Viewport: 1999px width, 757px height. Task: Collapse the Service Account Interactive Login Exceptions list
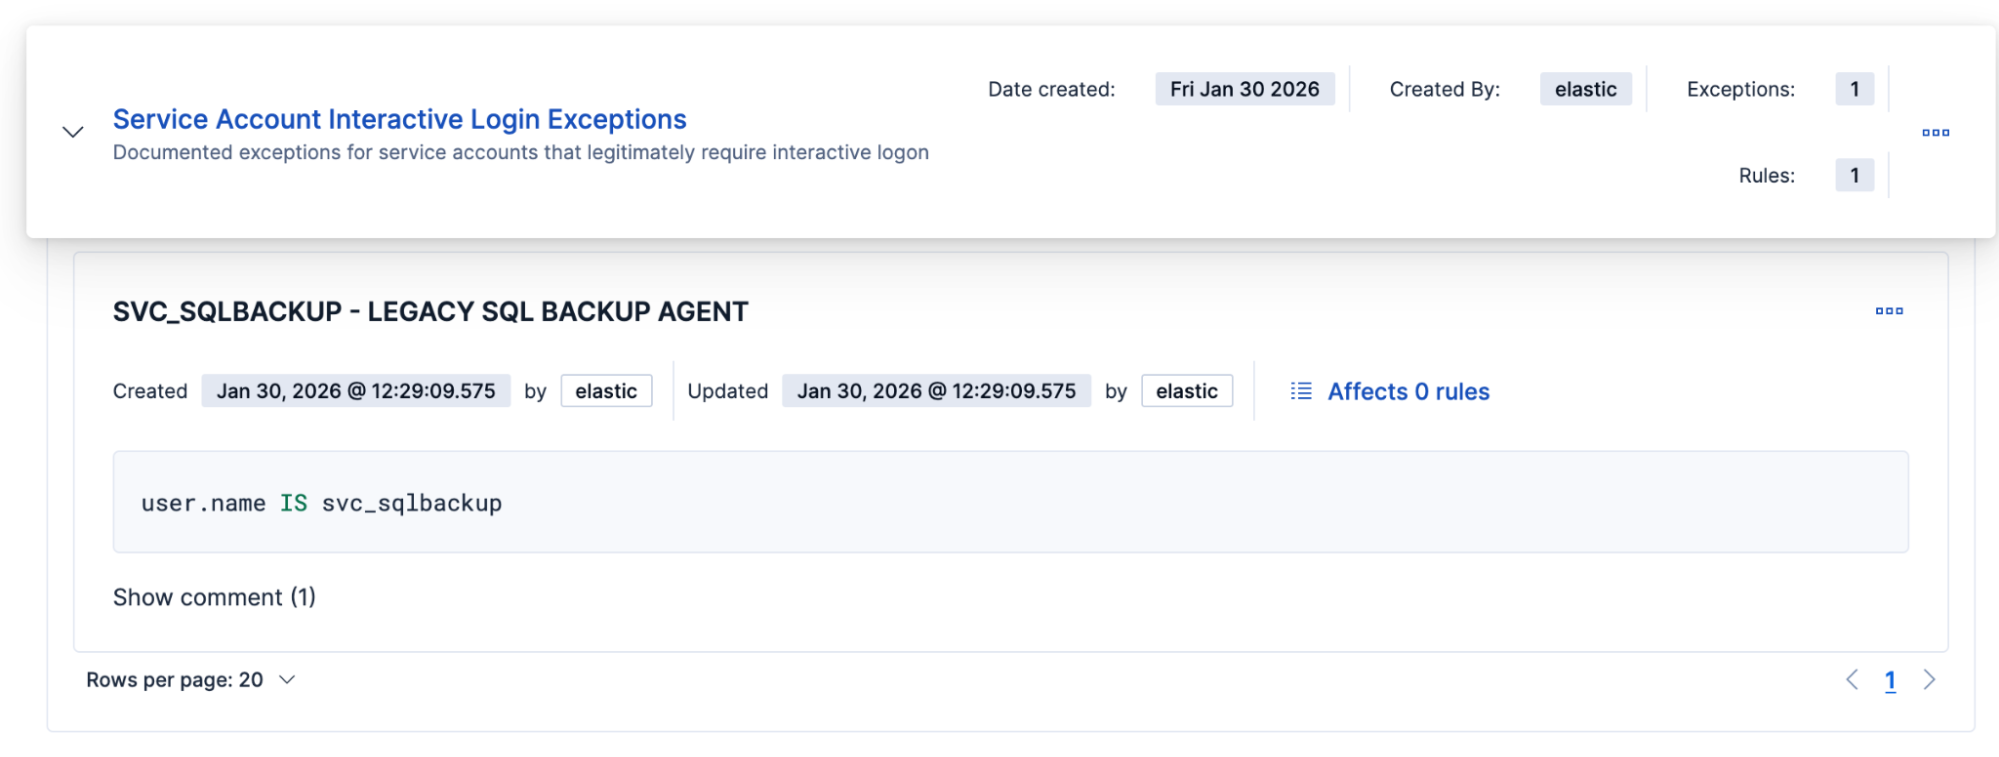tap(73, 132)
